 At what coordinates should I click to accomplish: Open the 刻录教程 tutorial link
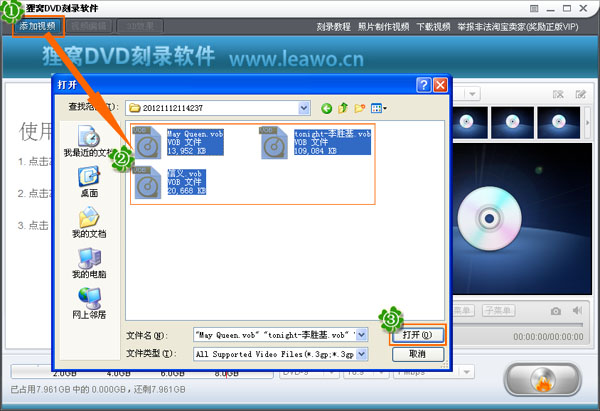(x=333, y=27)
